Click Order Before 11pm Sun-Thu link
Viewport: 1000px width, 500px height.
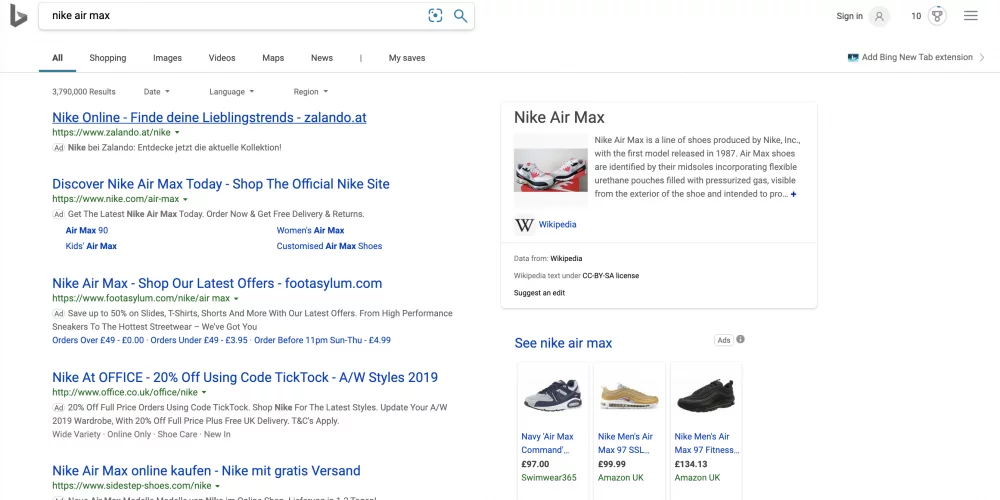[x=323, y=341]
